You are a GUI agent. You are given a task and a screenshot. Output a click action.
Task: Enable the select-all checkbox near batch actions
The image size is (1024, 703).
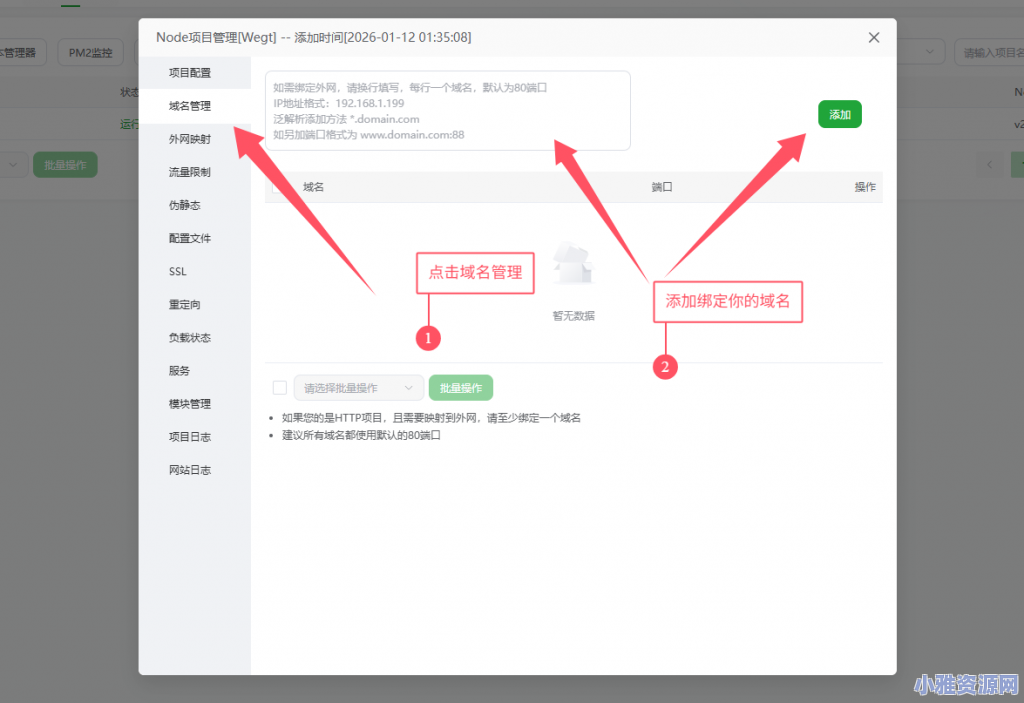(x=279, y=387)
